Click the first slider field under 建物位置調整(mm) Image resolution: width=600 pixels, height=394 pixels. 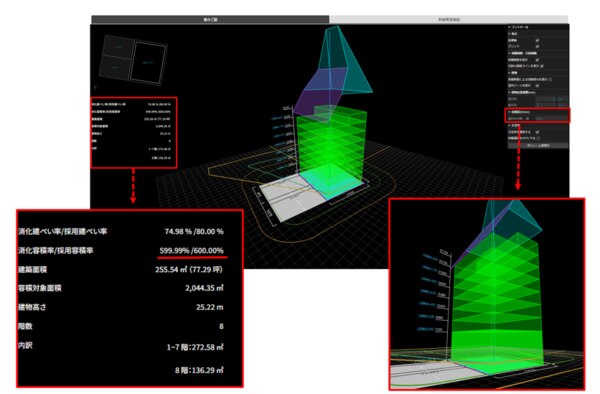tap(545, 99)
